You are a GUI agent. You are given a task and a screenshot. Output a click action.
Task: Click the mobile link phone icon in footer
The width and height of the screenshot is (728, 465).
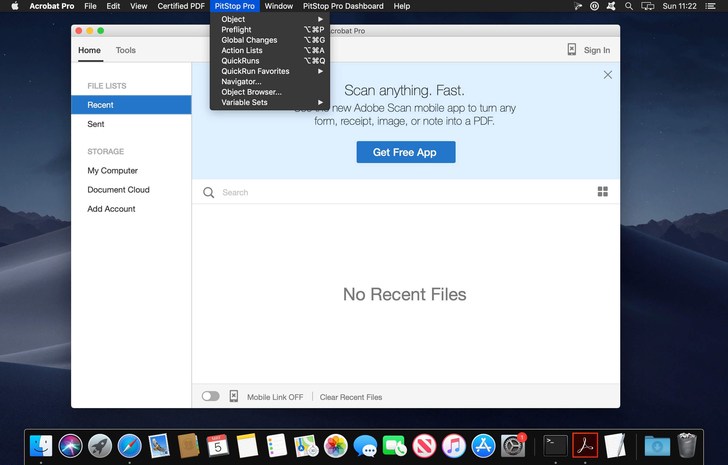tap(233, 397)
